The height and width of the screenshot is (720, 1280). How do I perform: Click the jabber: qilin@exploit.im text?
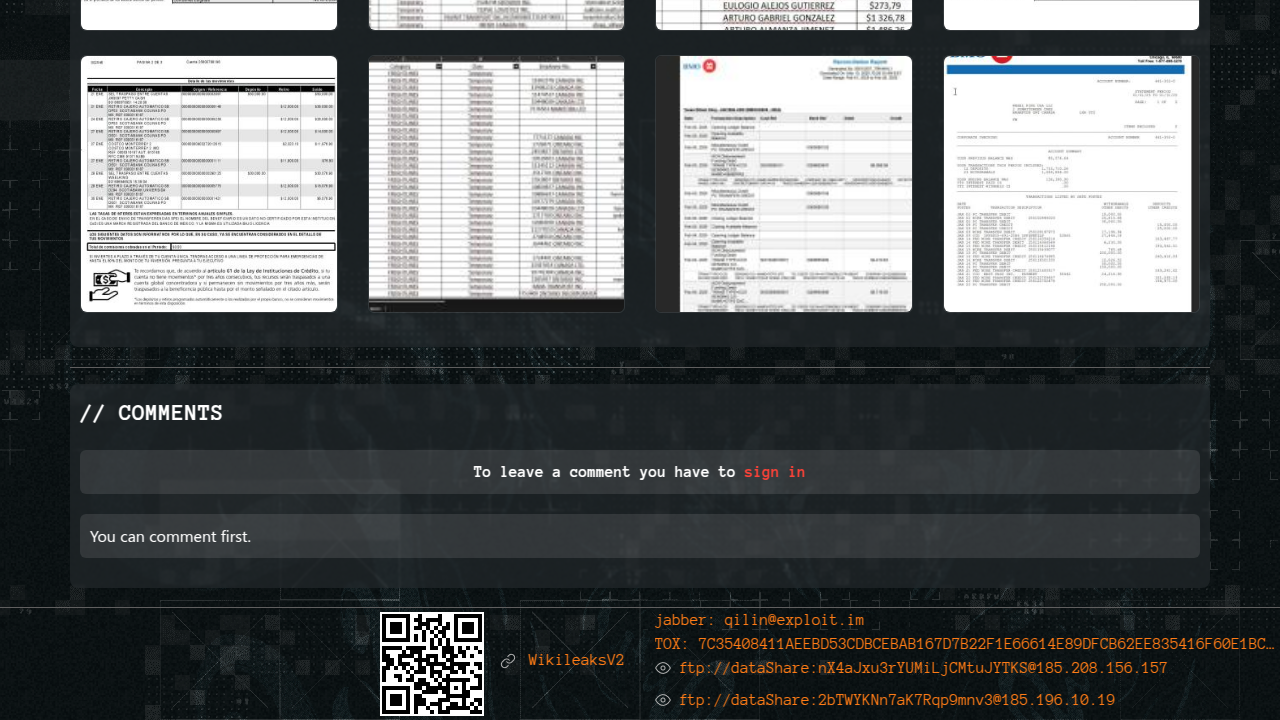[759, 620]
